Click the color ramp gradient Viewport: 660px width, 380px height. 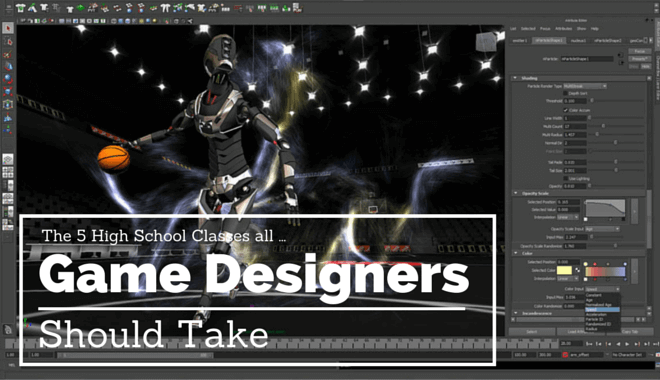(x=606, y=271)
